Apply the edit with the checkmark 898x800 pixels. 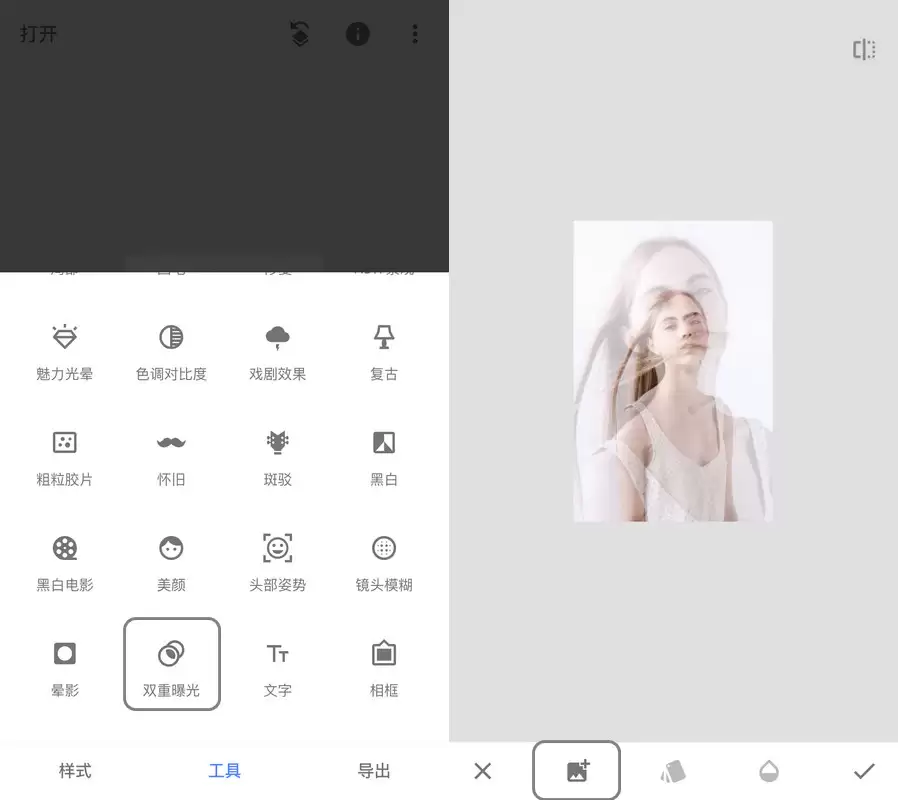point(864,771)
